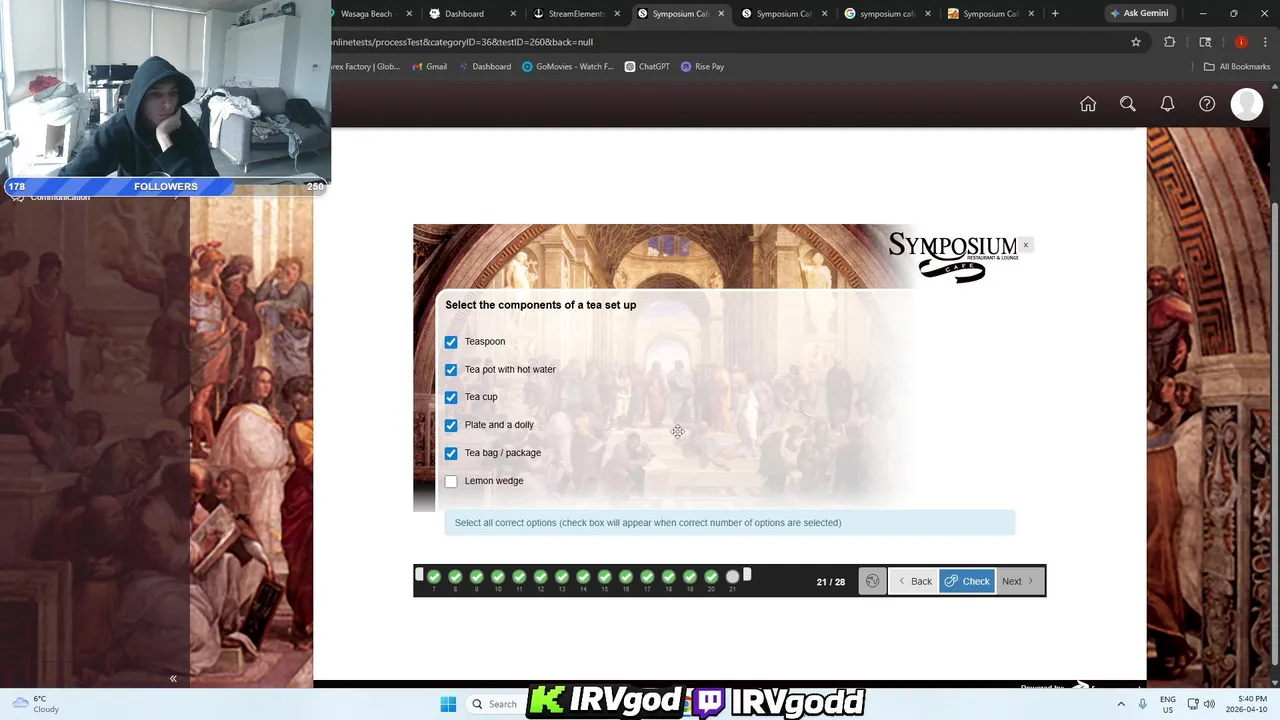Check the Lemon wedge checkbox
This screenshot has height=720, width=1280.
pyautogui.click(x=451, y=481)
